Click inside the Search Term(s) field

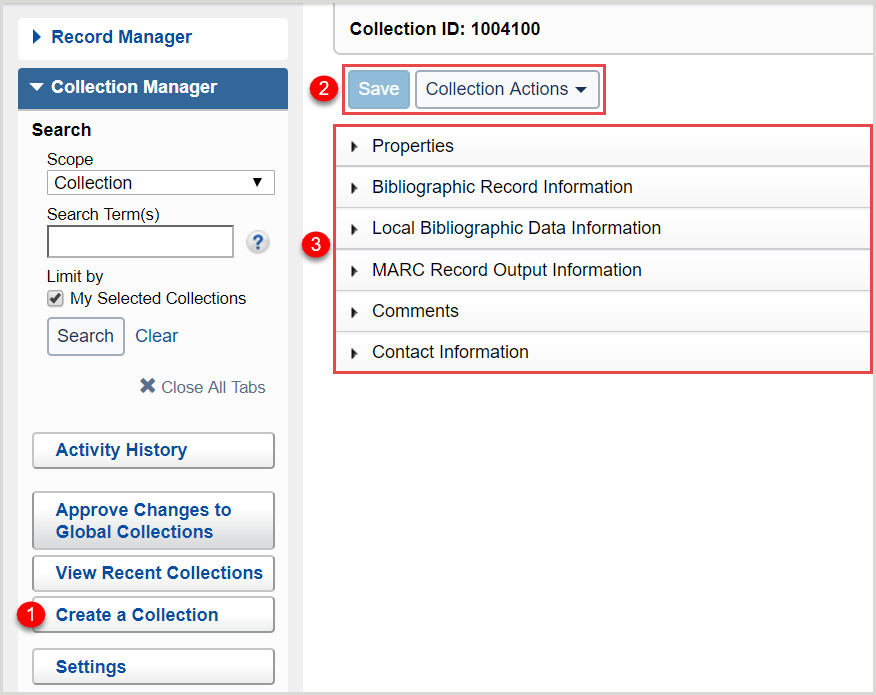click(140, 241)
